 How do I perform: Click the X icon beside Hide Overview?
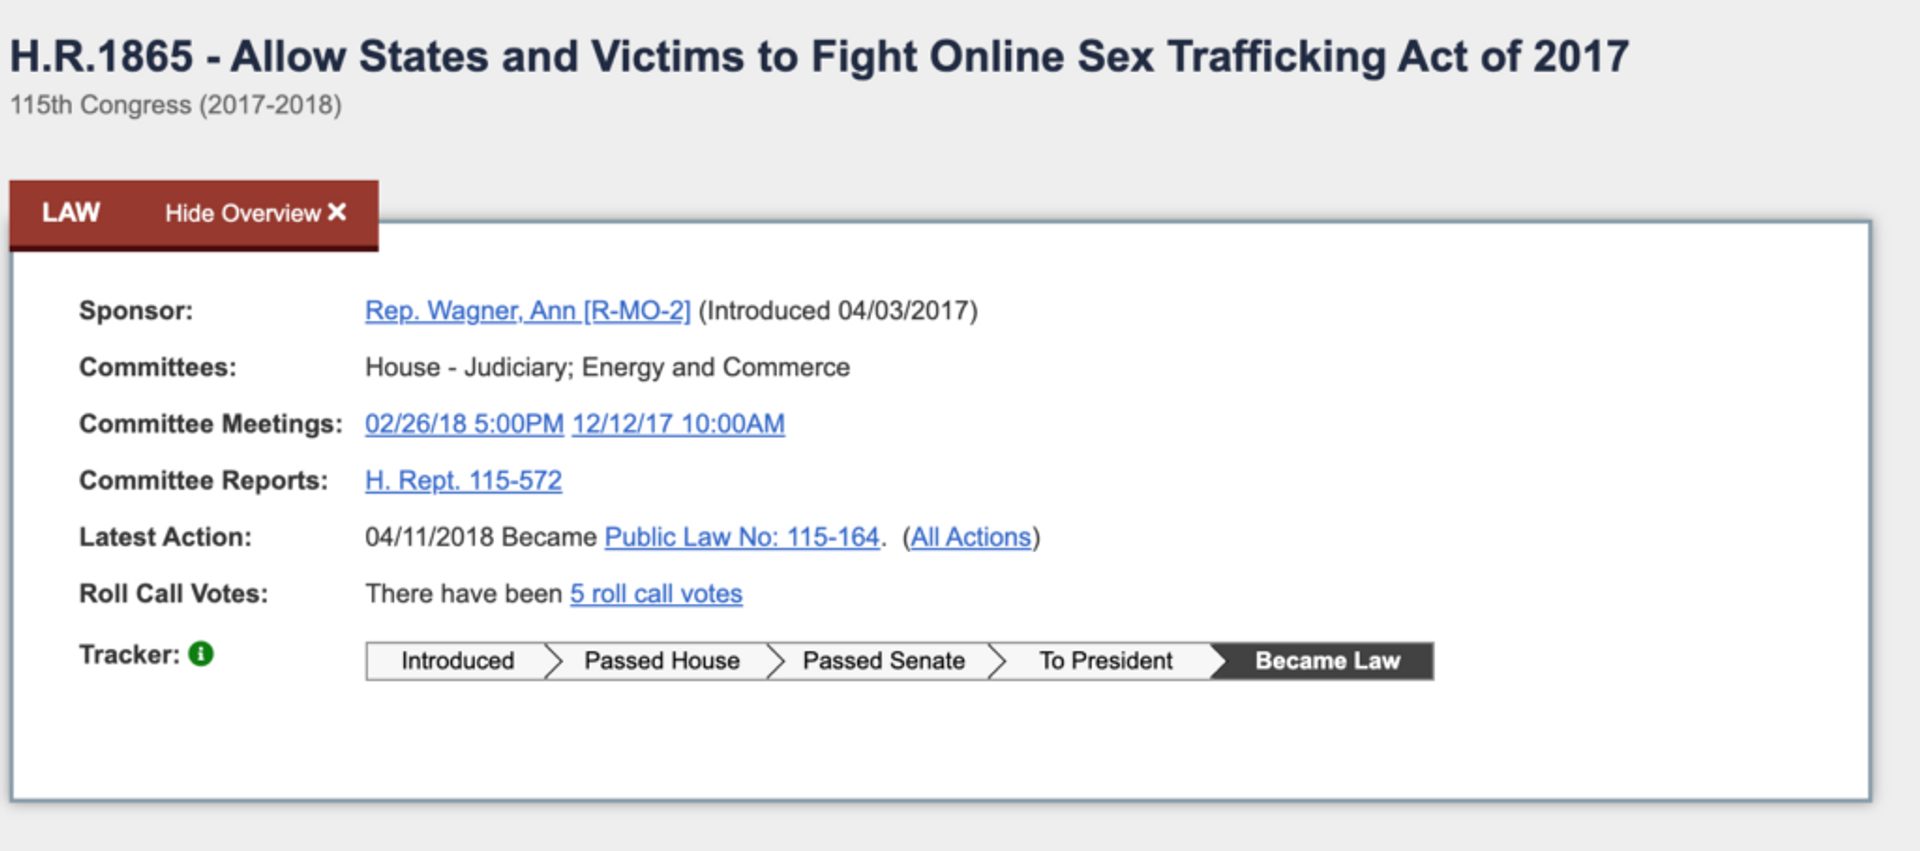coord(338,212)
